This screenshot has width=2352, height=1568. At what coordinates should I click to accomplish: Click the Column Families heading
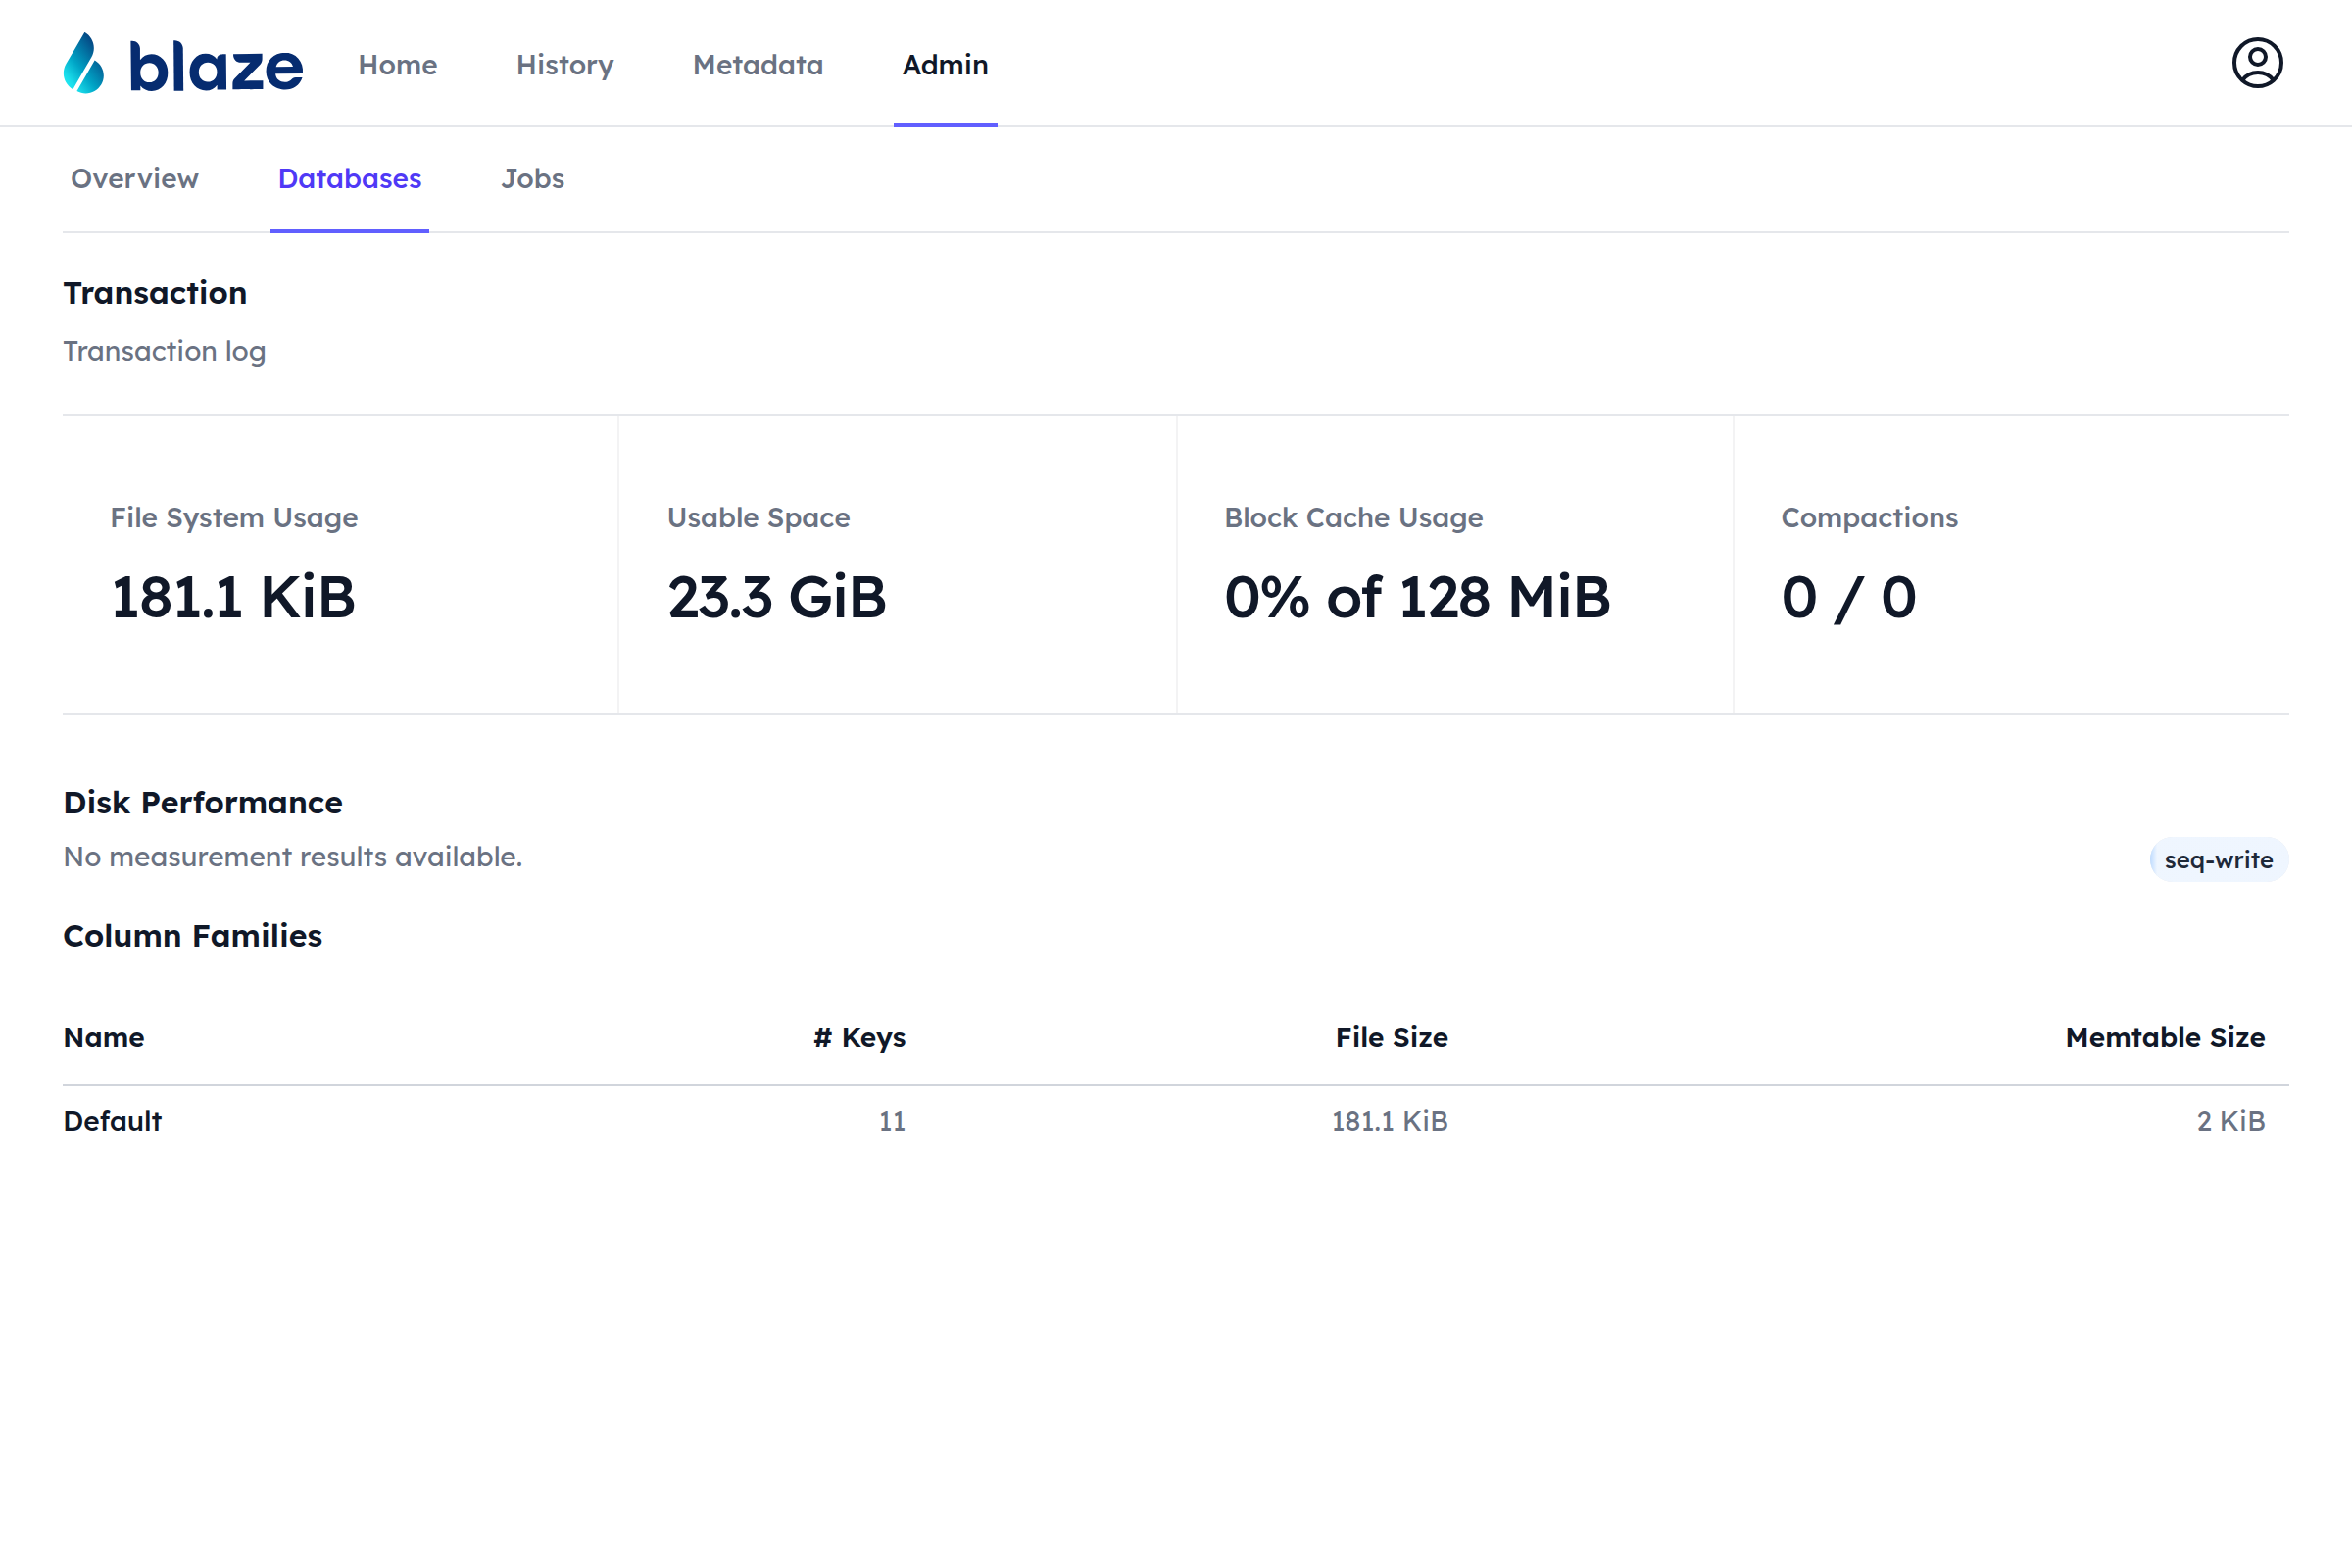(193, 936)
